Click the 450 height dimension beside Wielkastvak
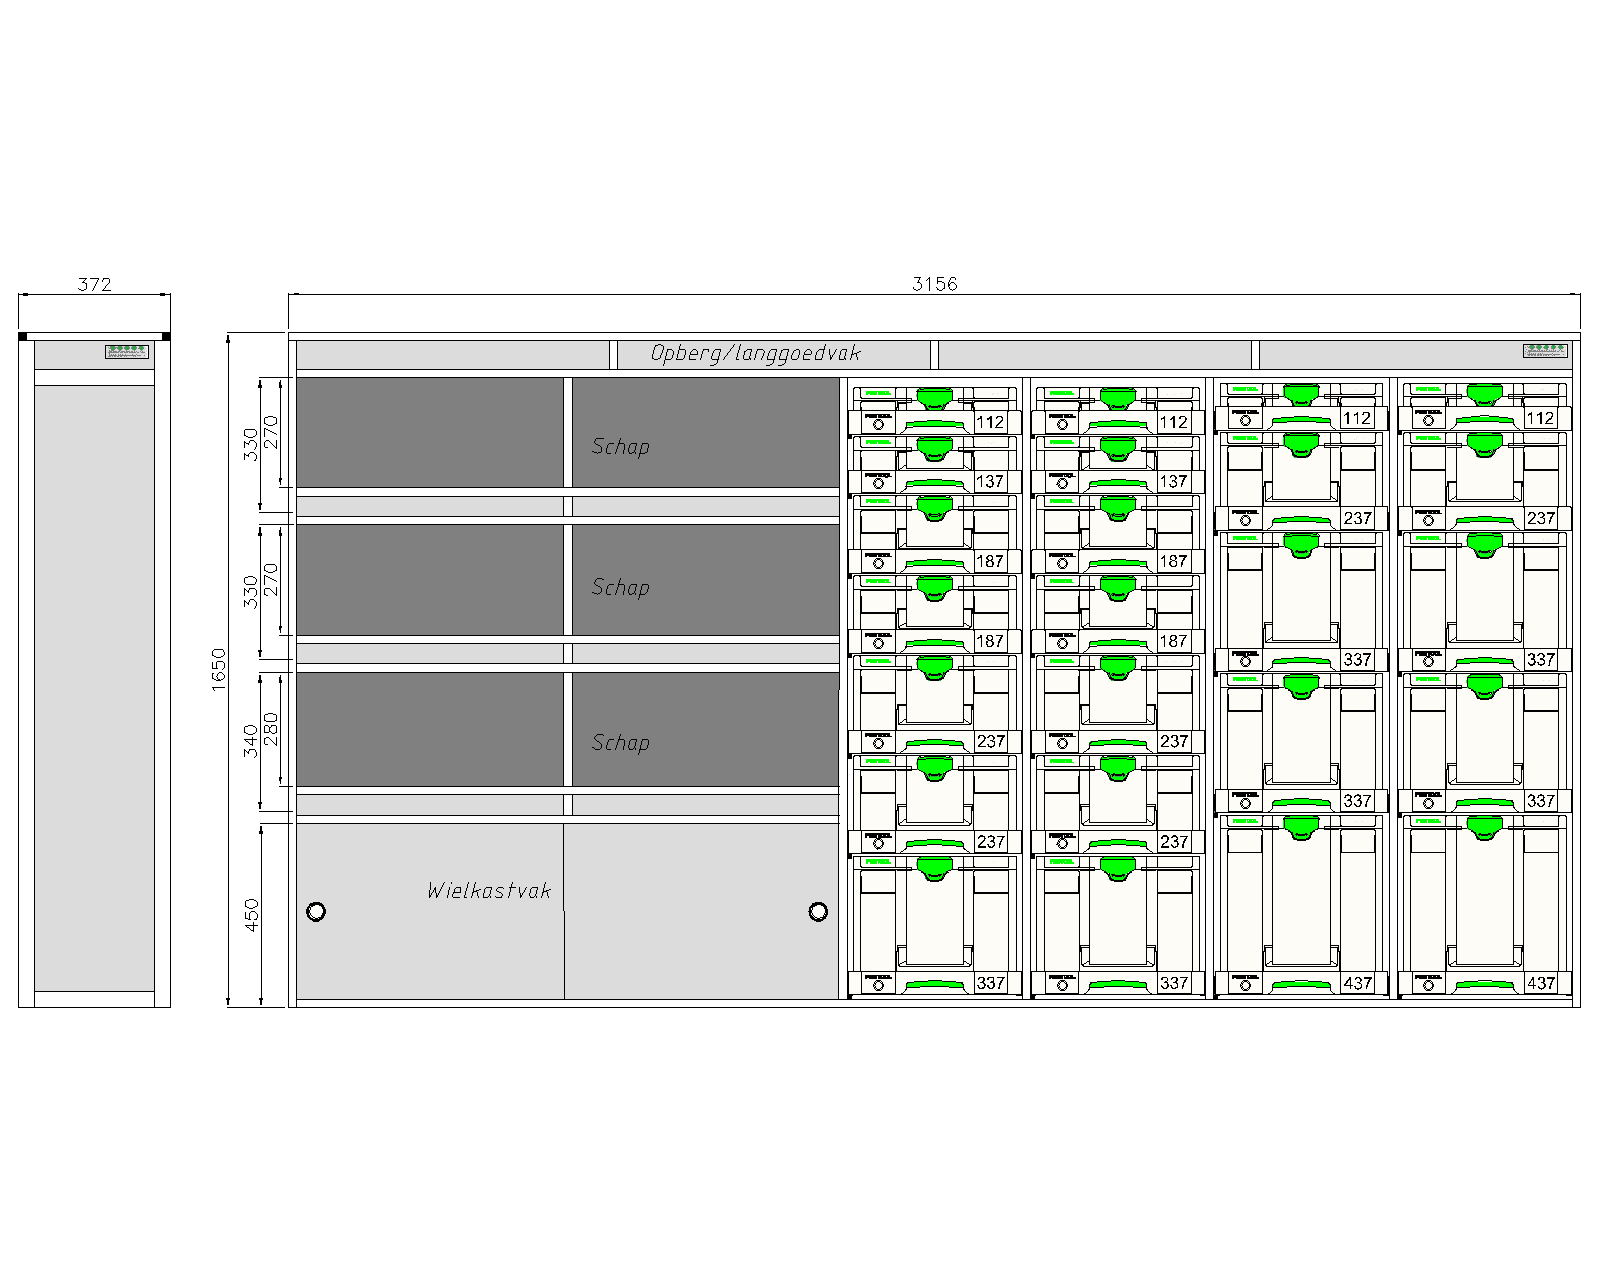Screen dimensions: 1600x1280 point(251,915)
